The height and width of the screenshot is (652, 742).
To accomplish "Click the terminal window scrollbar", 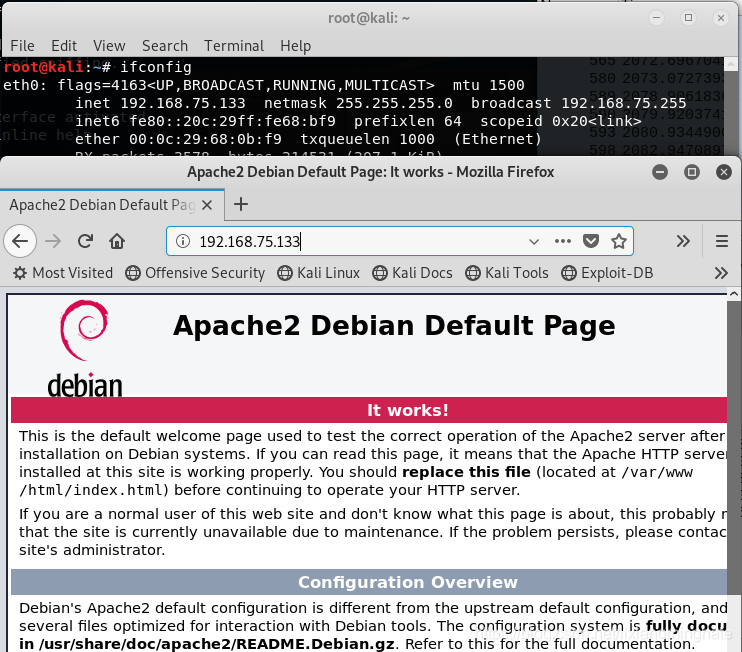I will [x=732, y=106].
